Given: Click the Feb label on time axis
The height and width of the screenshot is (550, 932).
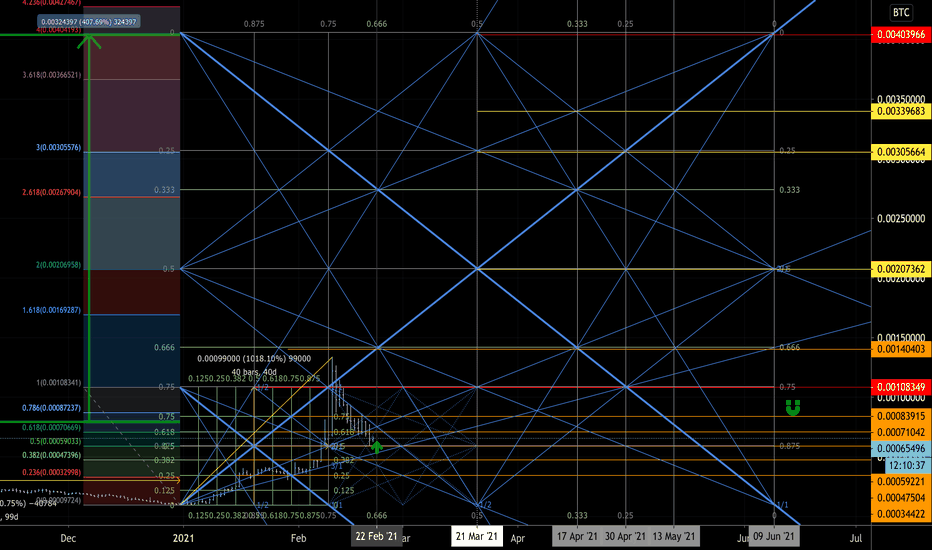Looking at the screenshot, I should tap(298, 538).
